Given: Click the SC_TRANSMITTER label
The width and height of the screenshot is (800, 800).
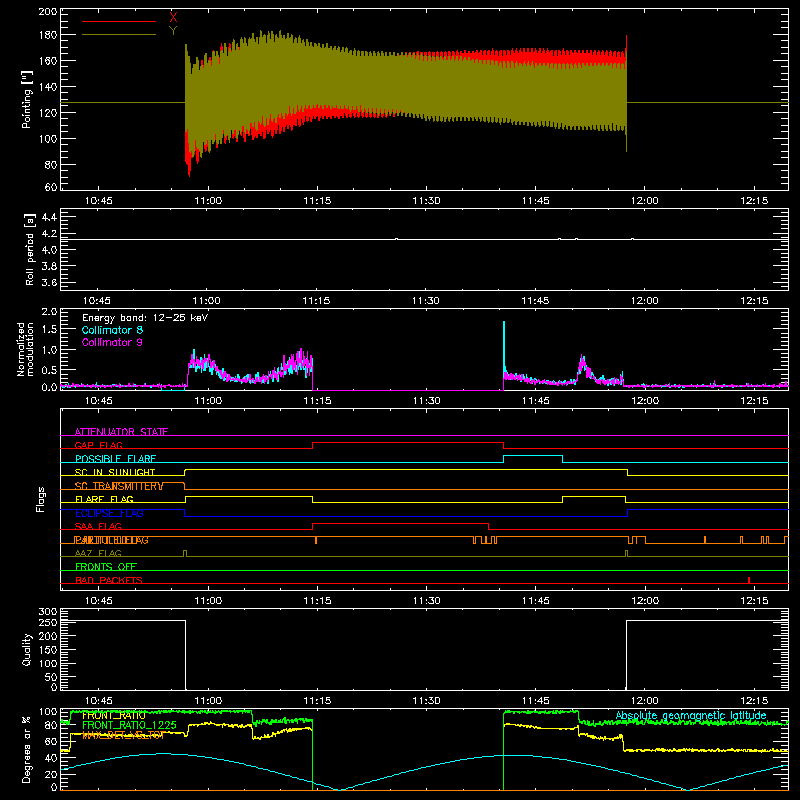Looking at the screenshot, I should tap(118, 486).
